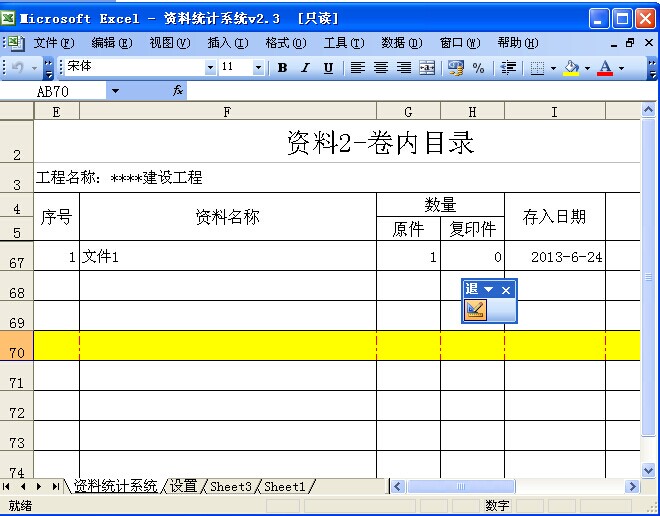Image resolution: width=660 pixels, height=516 pixels.
Task: Switch to 设置 sheet tab
Action: 184,486
